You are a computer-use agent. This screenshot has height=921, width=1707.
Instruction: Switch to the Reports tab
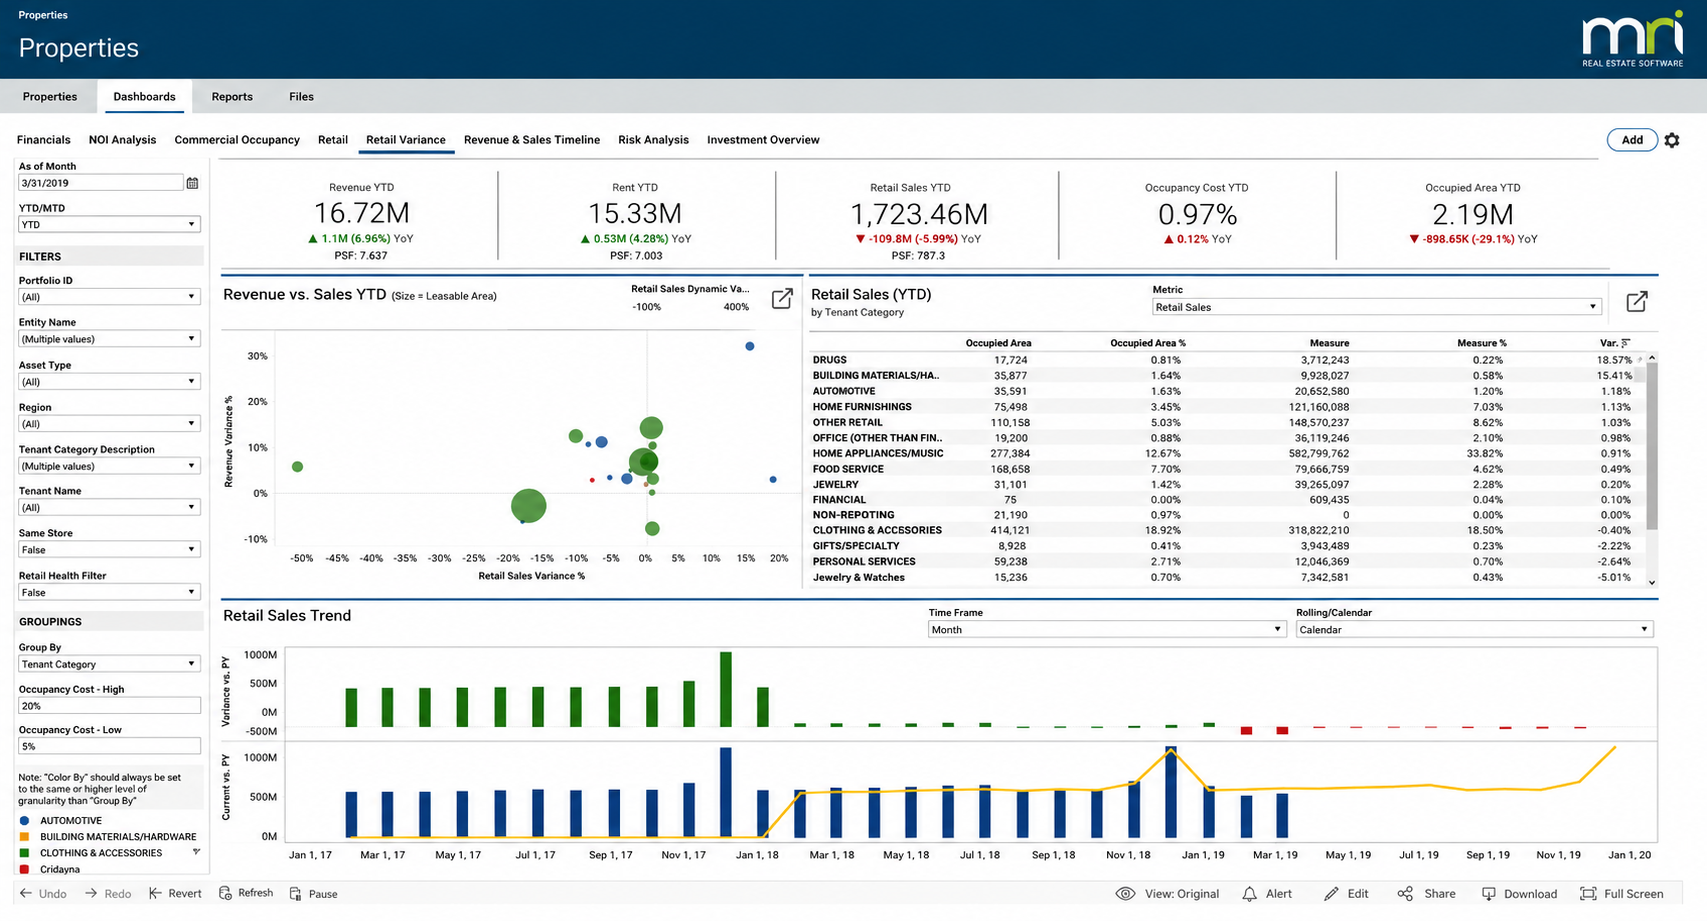(232, 97)
